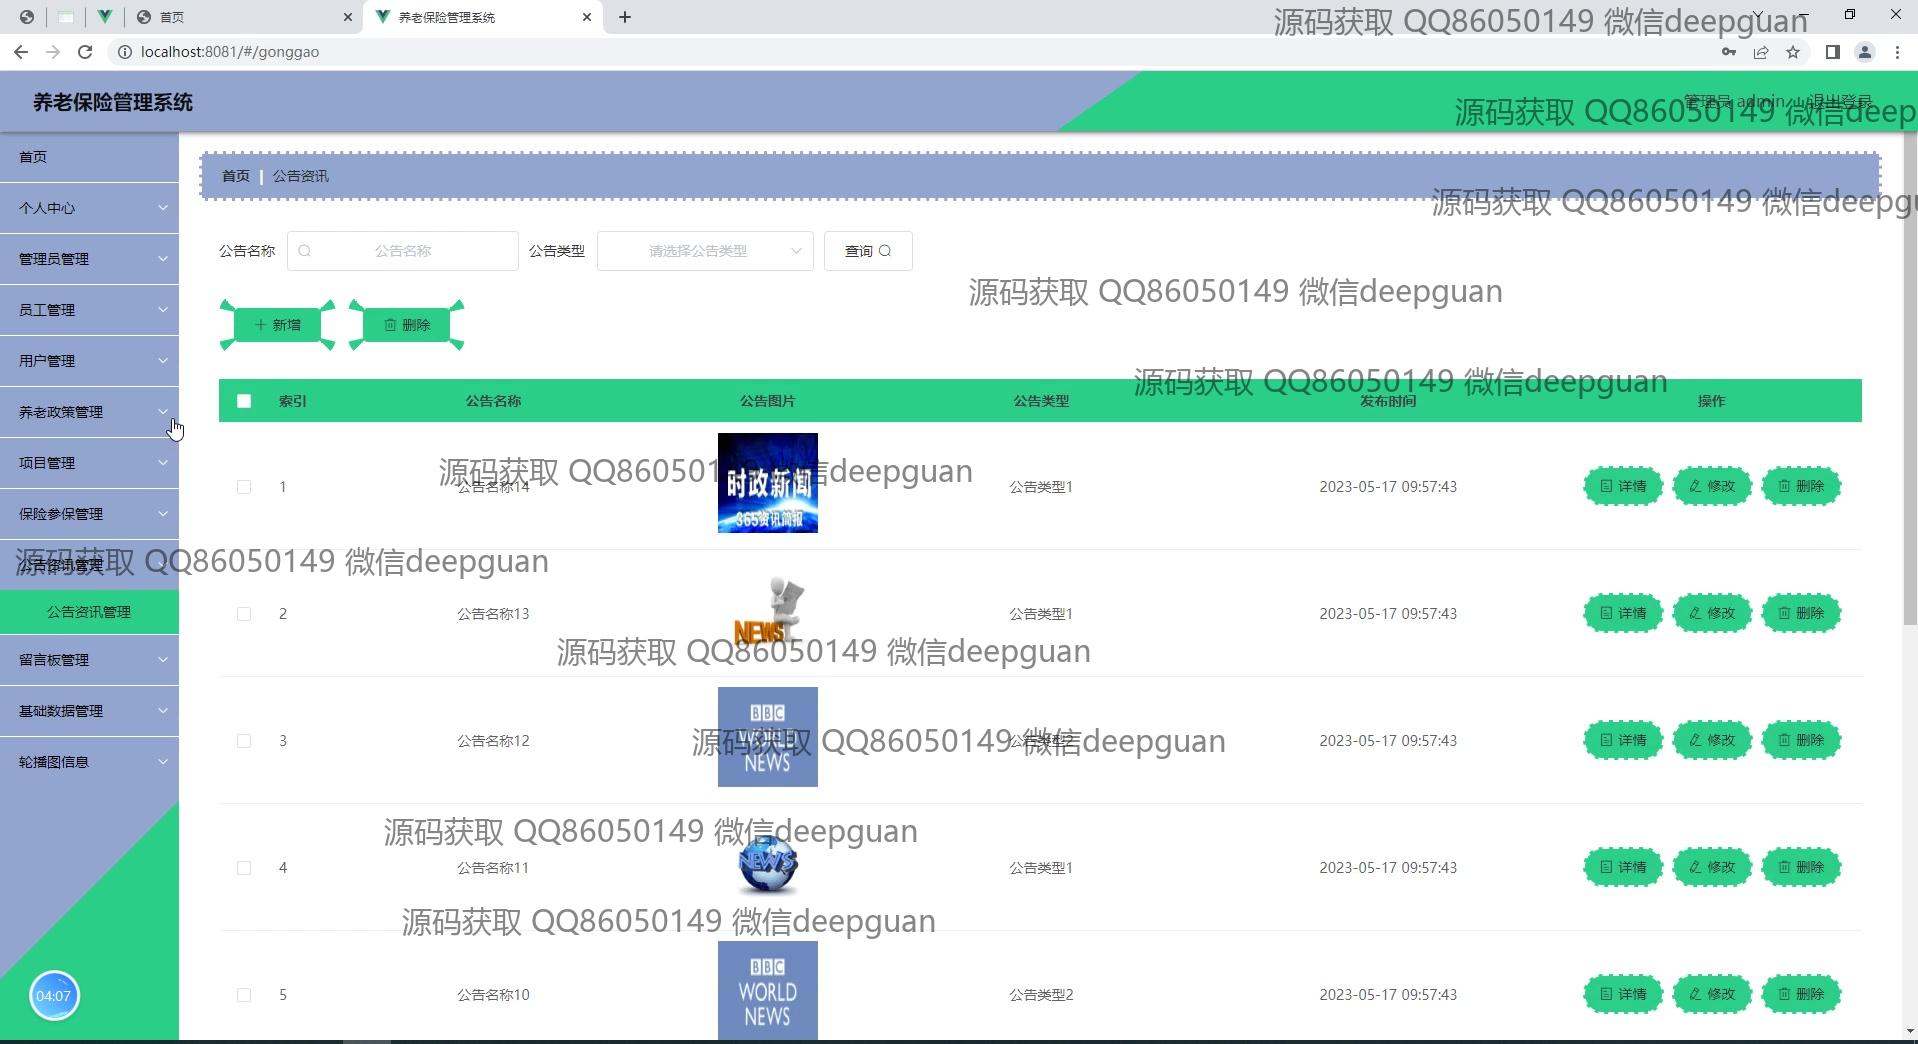This screenshot has height=1044, width=1918.
Task: Bookmark this page with the star icon
Action: (x=1793, y=52)
